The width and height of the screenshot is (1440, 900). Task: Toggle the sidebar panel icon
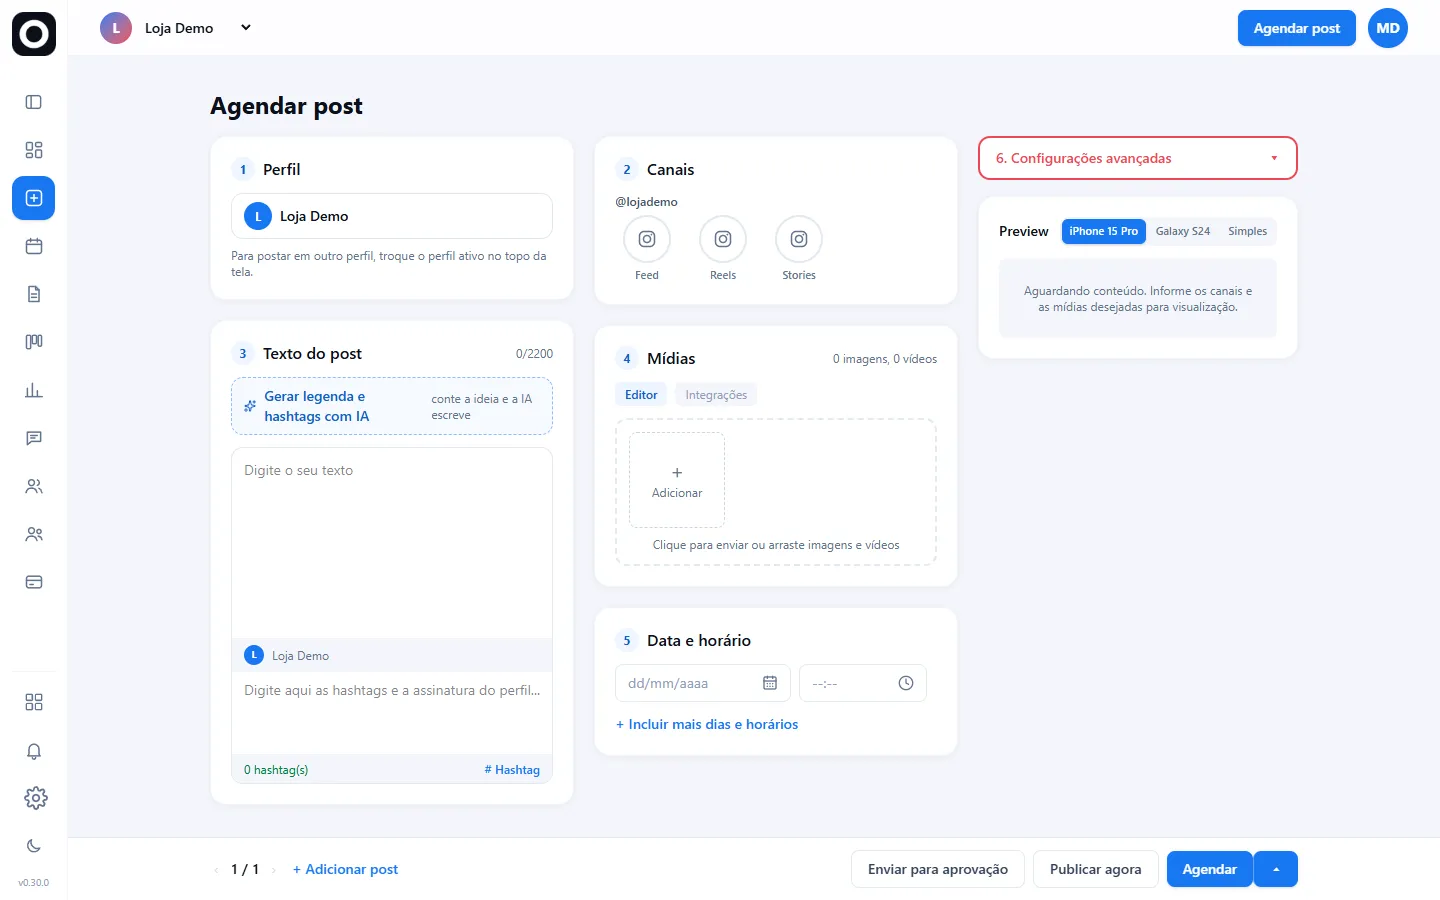34,102
